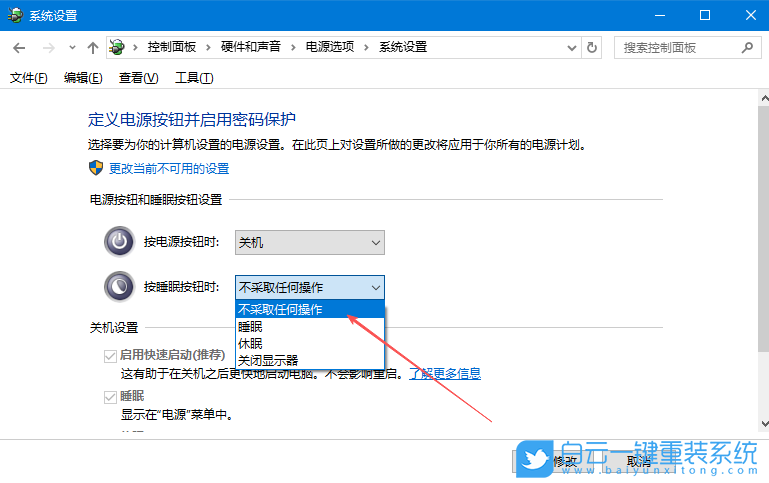Viewport: 769px width, 483px height.
Task: Expand chevron after 硬件和声音 breadcrumb
Action: click(293, 47)
